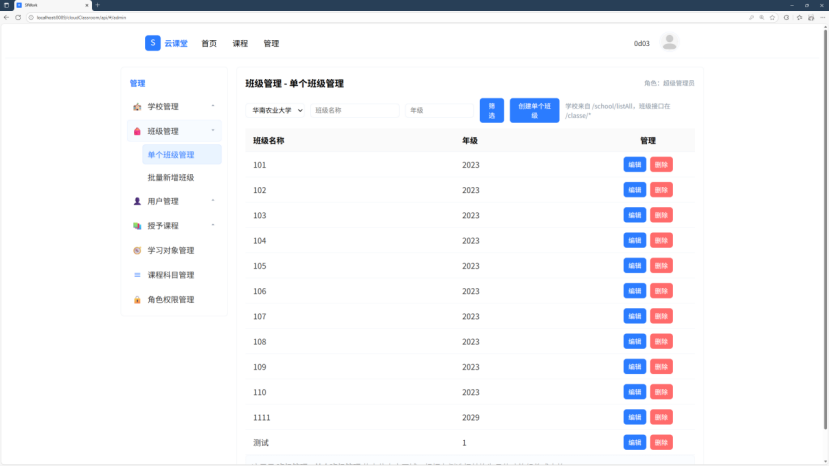Click the 学校管理 school icon
This screenshot has width=830, height=467.
137,107
